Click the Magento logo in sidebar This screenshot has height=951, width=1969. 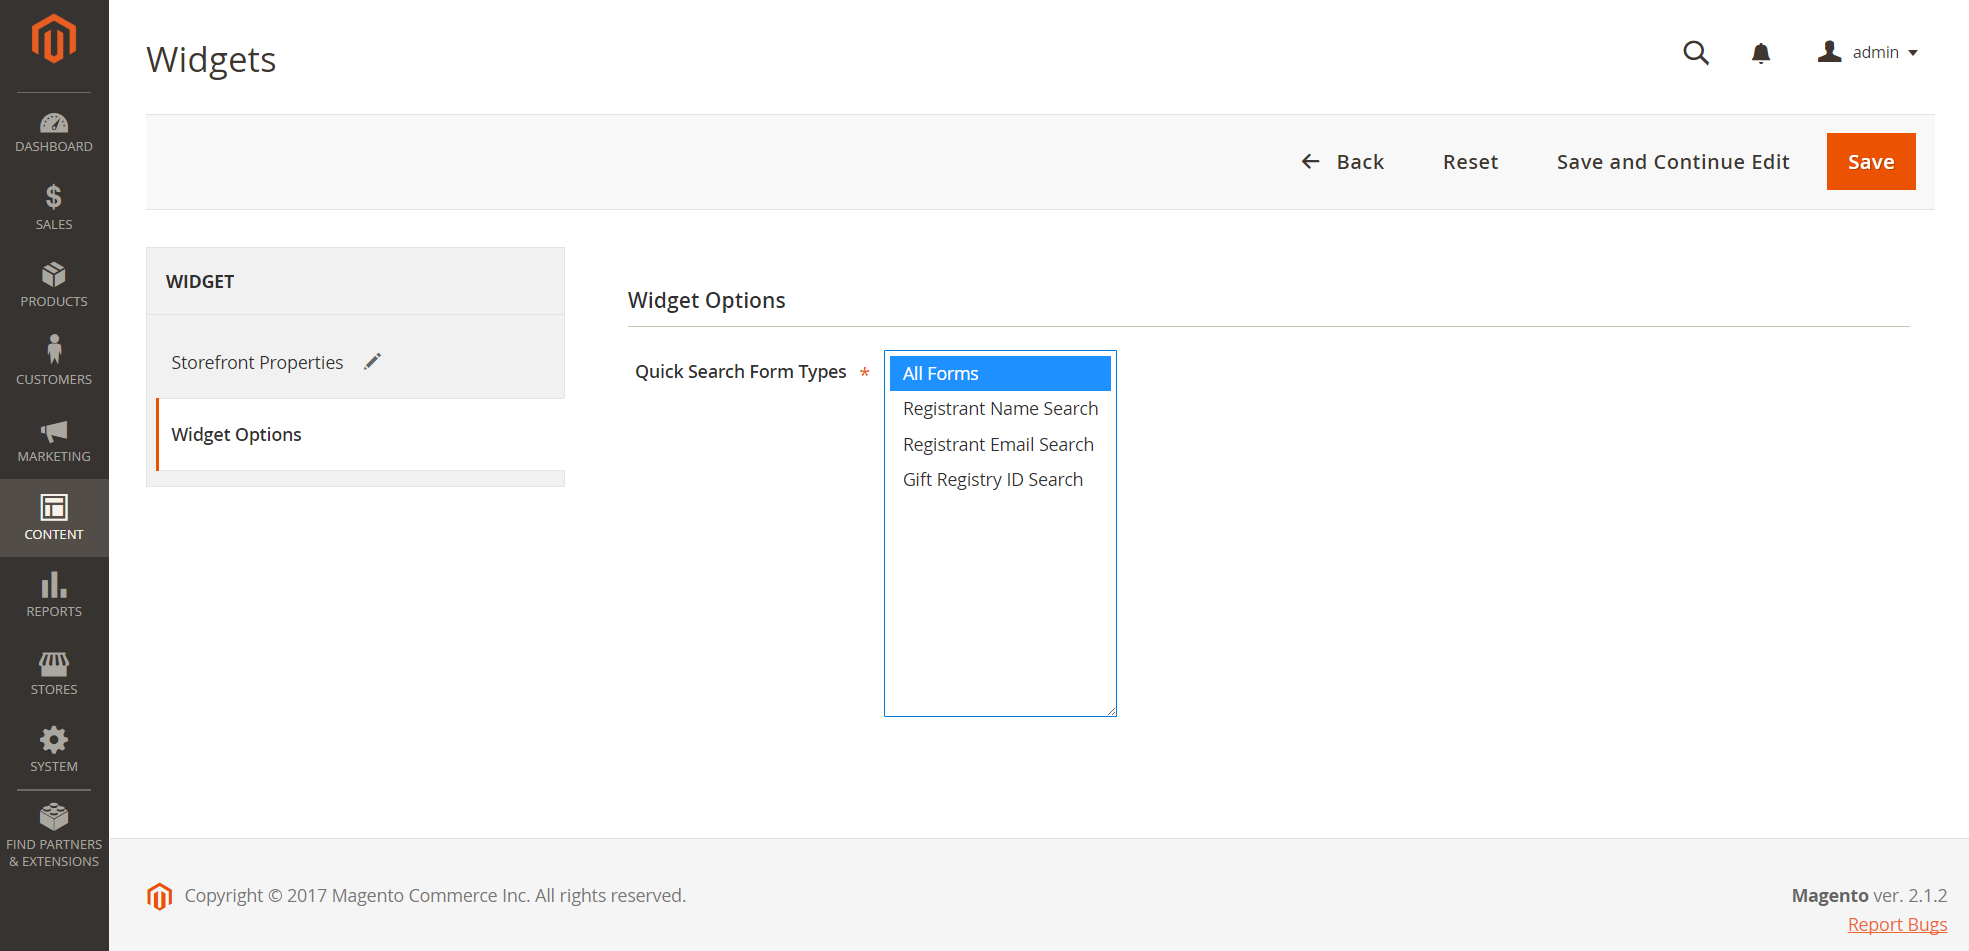pos(54,39)
